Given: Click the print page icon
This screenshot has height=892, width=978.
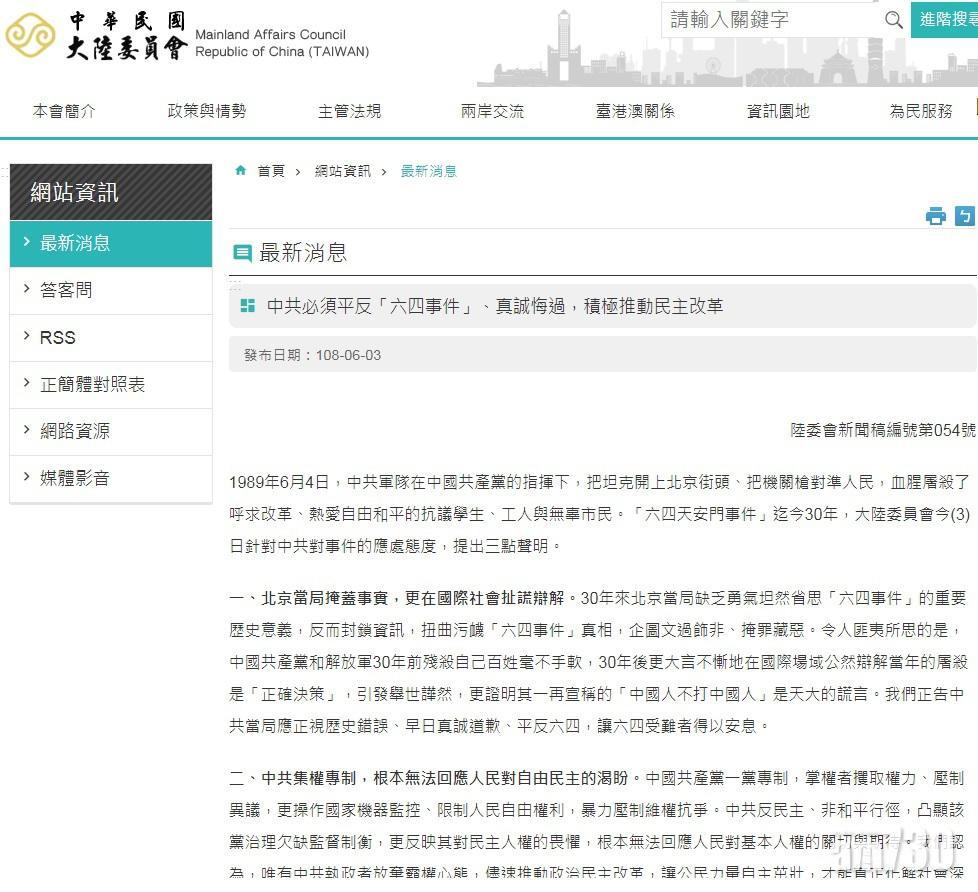Looking at the screenshot, I should point(936,216).
